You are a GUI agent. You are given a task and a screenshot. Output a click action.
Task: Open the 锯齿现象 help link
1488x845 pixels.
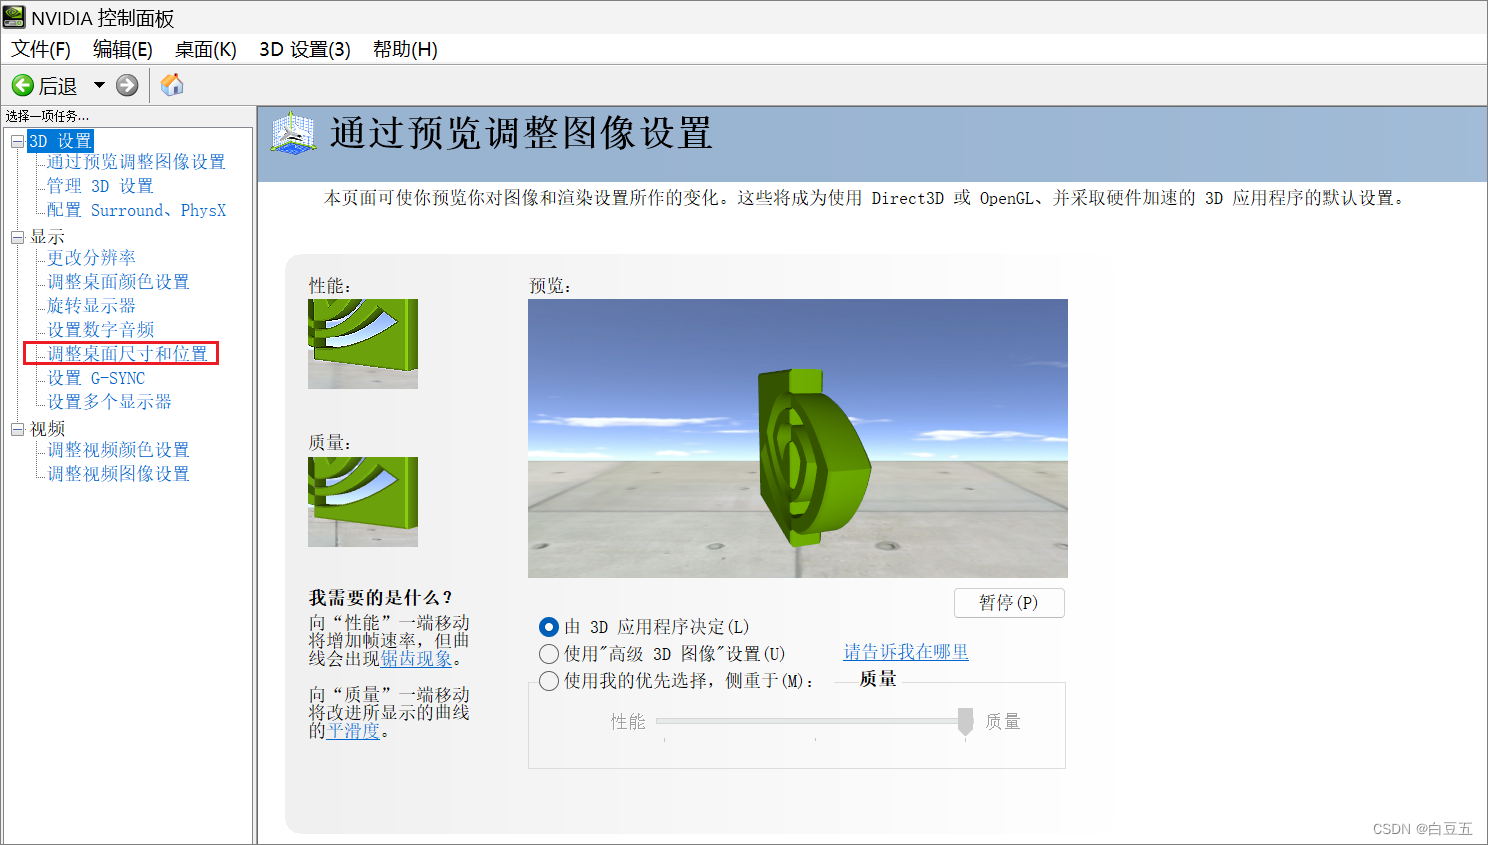[416, 659]
